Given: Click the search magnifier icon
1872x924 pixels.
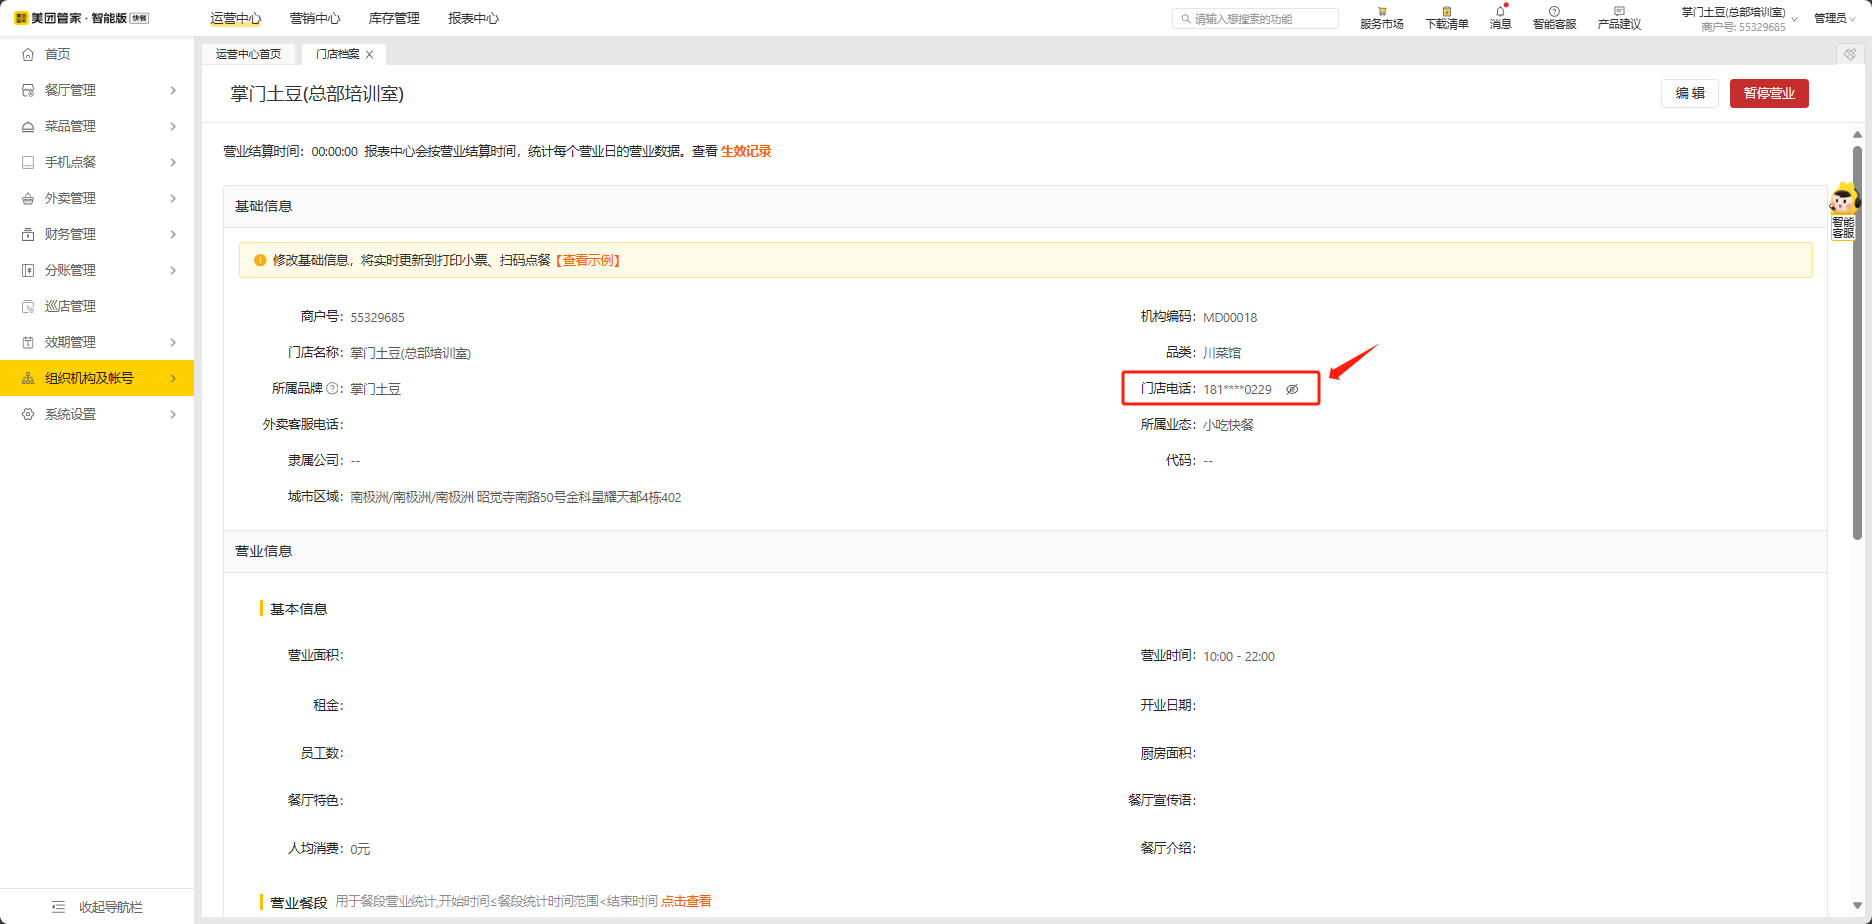Looking at the screenshot, I should (x=1186, y=19).
